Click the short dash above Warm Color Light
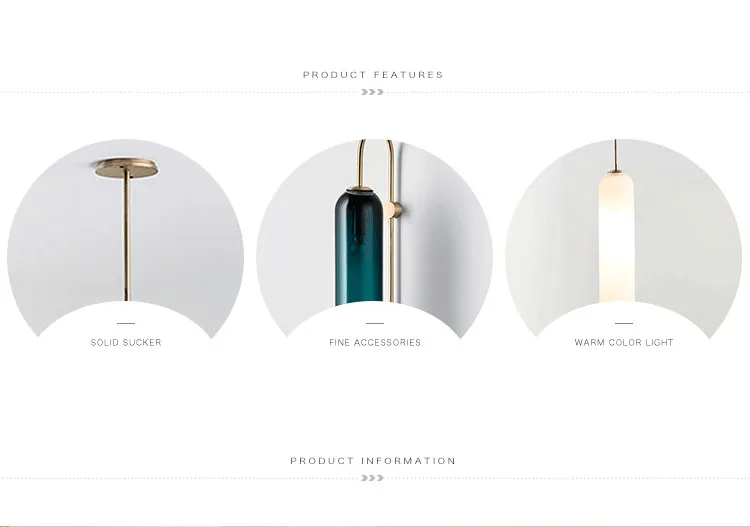The image size is (750, 527). [x=624, y=324]
